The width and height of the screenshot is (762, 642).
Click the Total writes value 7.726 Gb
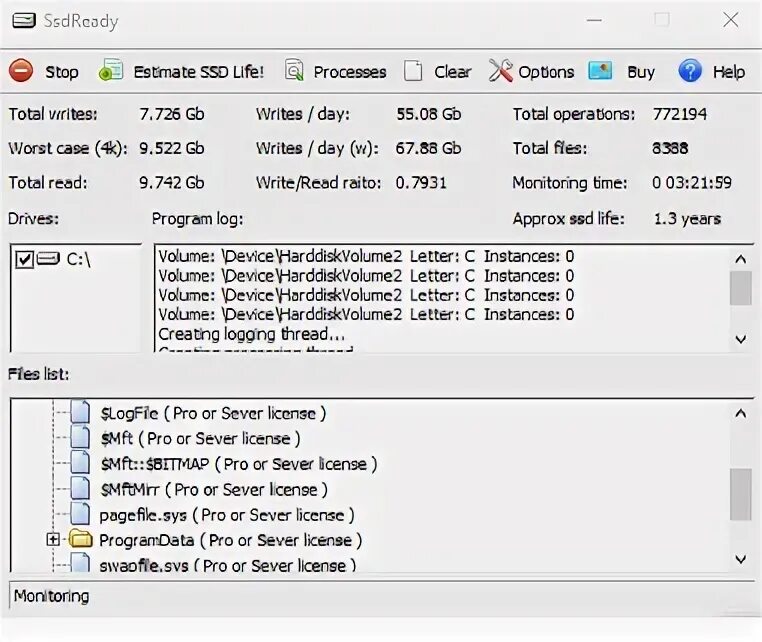tap(172, 114)
